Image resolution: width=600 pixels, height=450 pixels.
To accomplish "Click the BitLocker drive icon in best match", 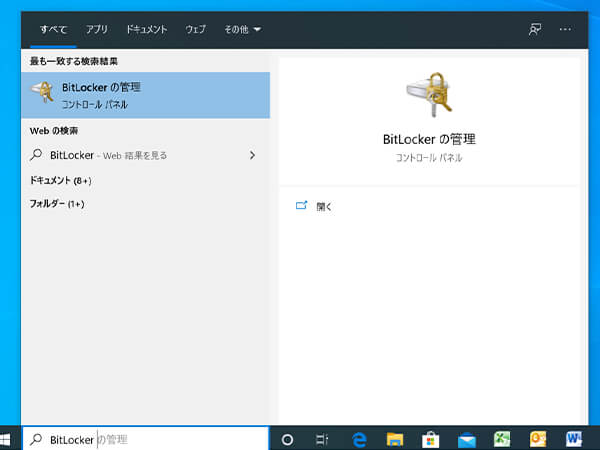I will [x=42, y=92].
